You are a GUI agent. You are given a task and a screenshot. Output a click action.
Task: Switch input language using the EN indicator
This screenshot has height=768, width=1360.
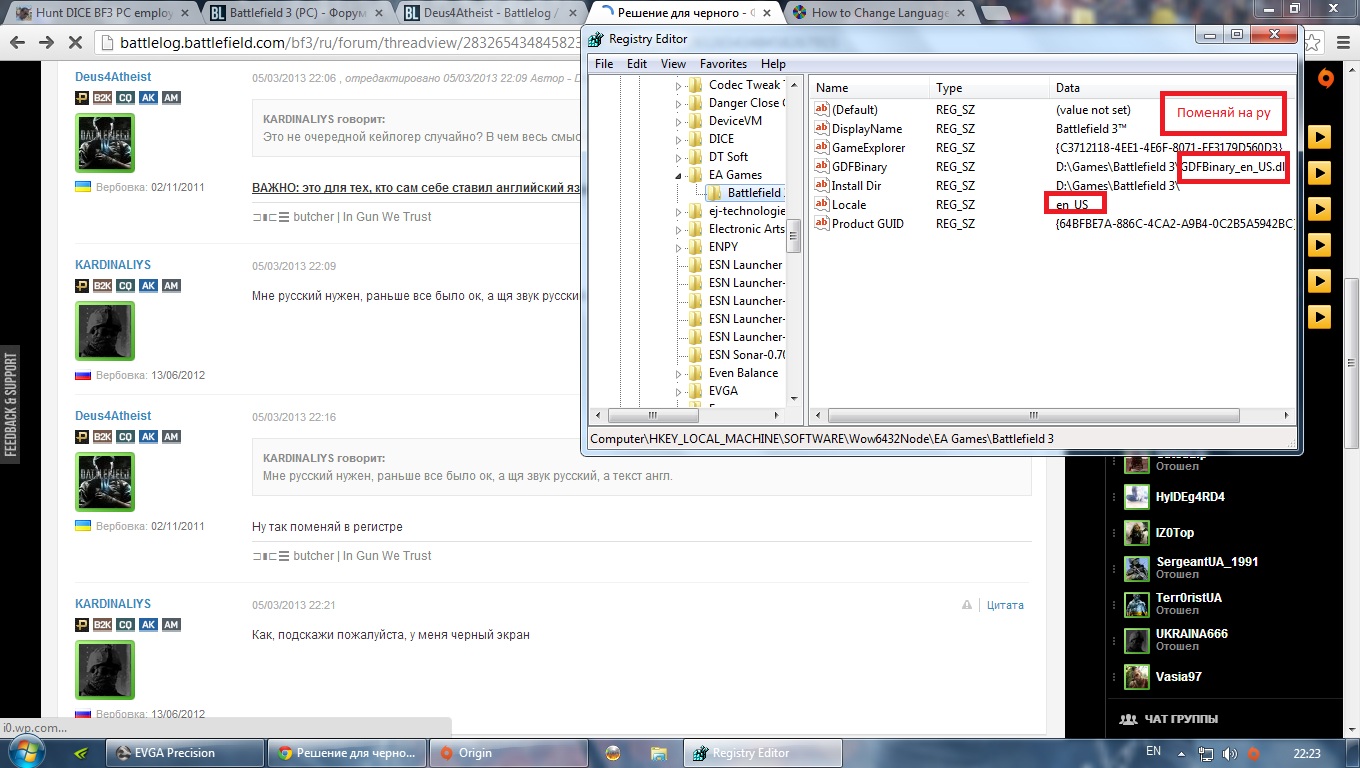pos(1153,752)
